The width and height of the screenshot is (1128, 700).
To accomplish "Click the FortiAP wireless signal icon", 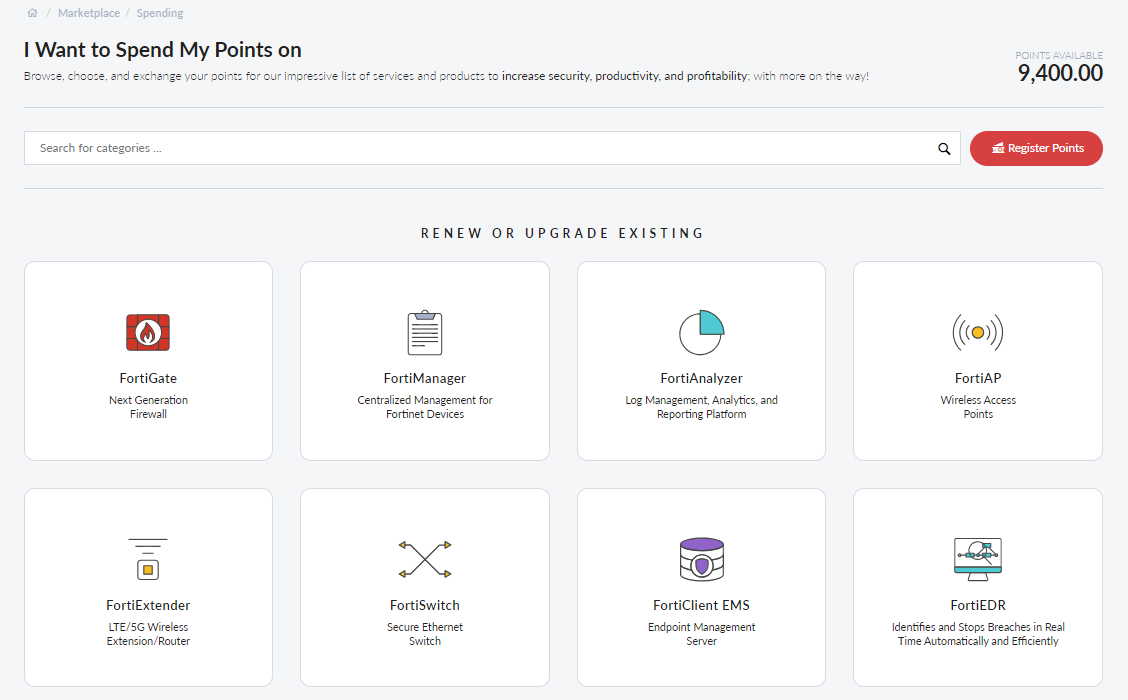I will coord(977,332).
